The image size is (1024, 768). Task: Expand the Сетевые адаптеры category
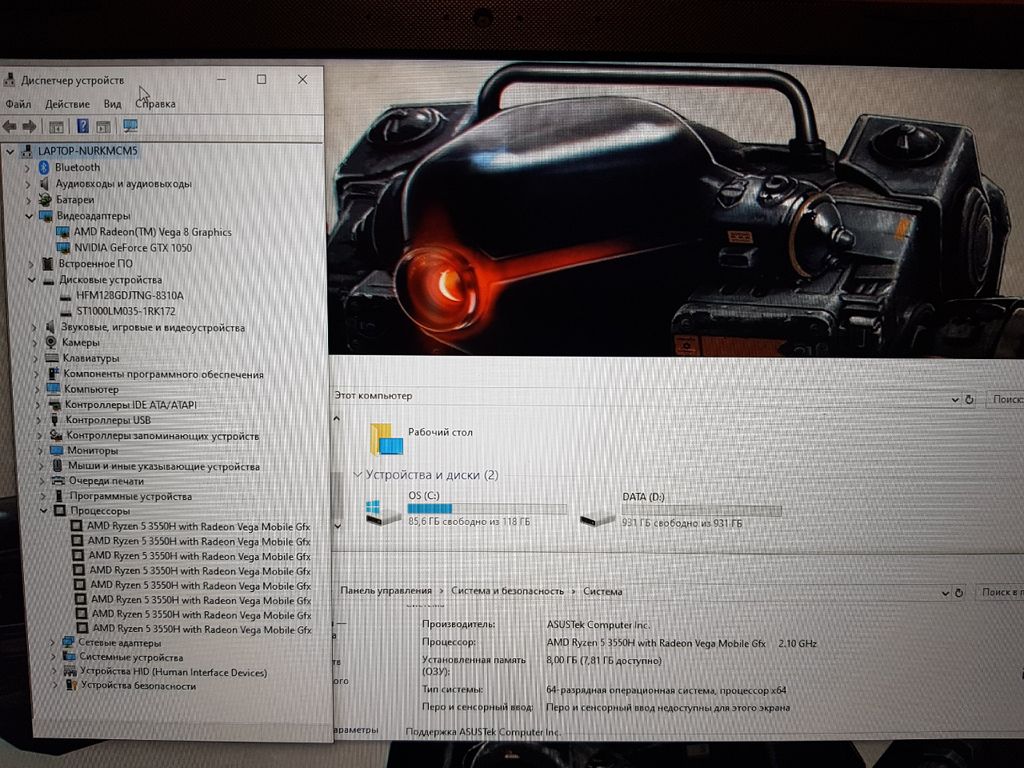[x=54, y=642]
